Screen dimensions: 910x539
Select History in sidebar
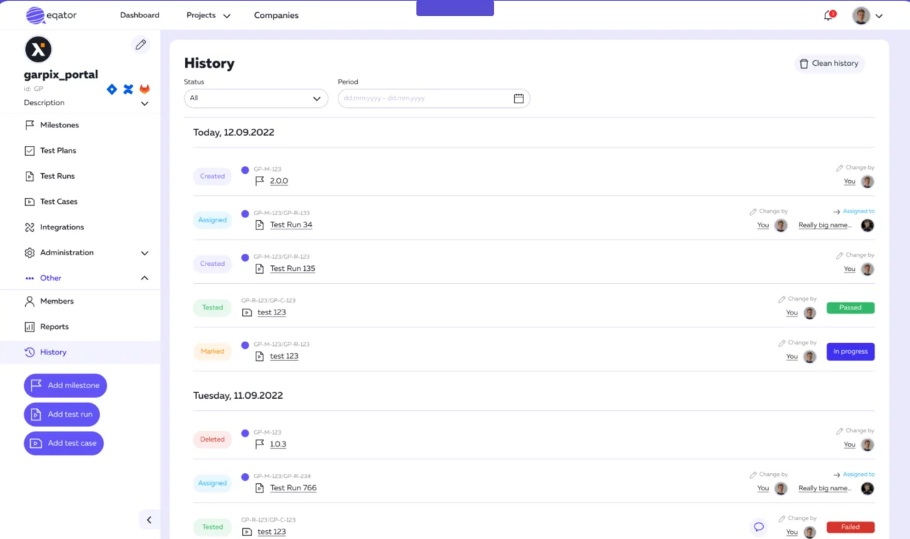[x=80, y=352]
